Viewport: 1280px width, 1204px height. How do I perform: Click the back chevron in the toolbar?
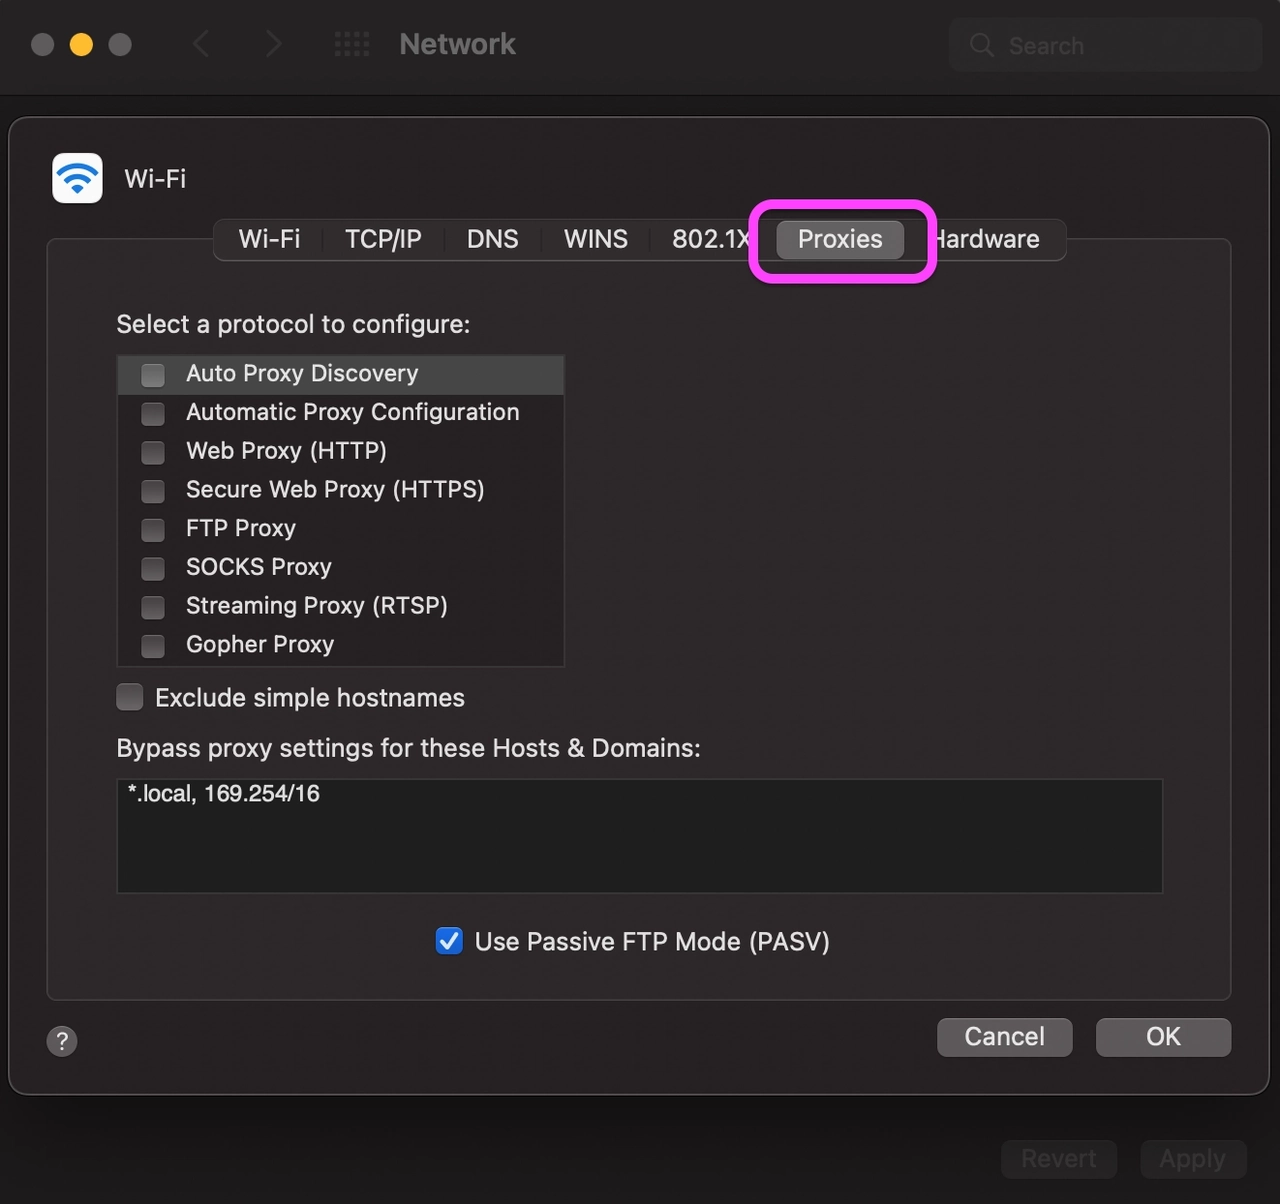(x=201, y=44)
